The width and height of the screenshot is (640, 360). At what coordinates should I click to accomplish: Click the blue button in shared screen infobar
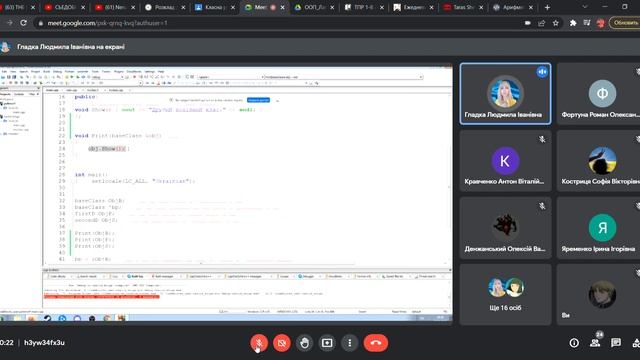pos(258,100)
